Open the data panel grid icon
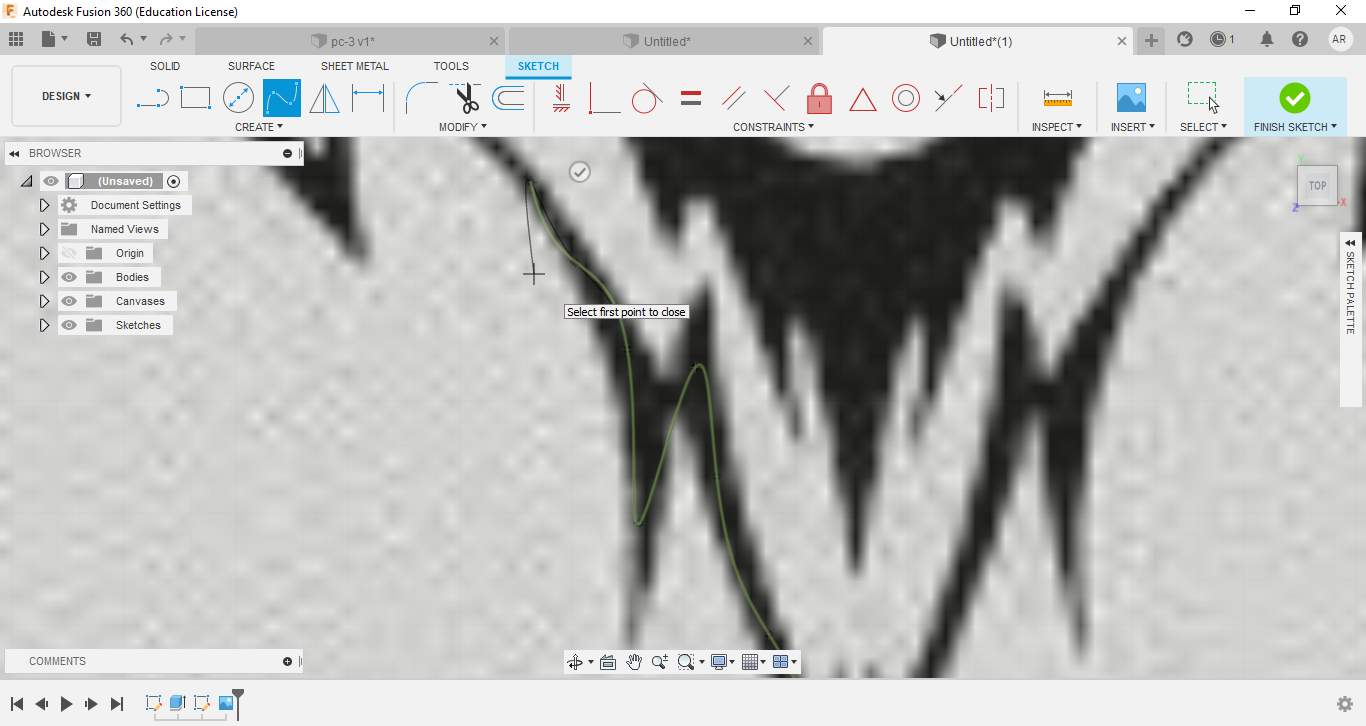 16,39
